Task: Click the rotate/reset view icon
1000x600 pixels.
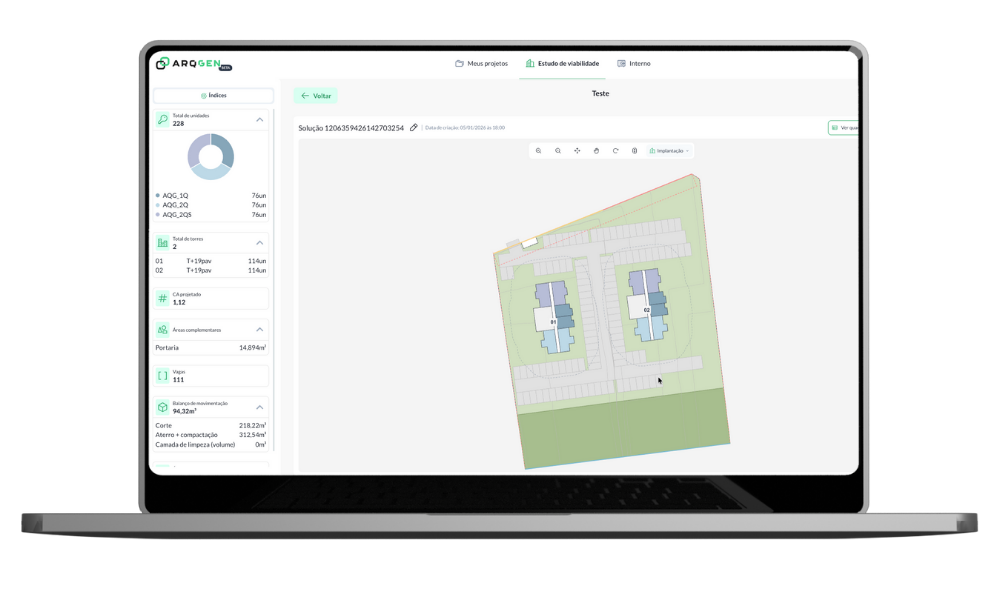Action: [x=615, y=150]
